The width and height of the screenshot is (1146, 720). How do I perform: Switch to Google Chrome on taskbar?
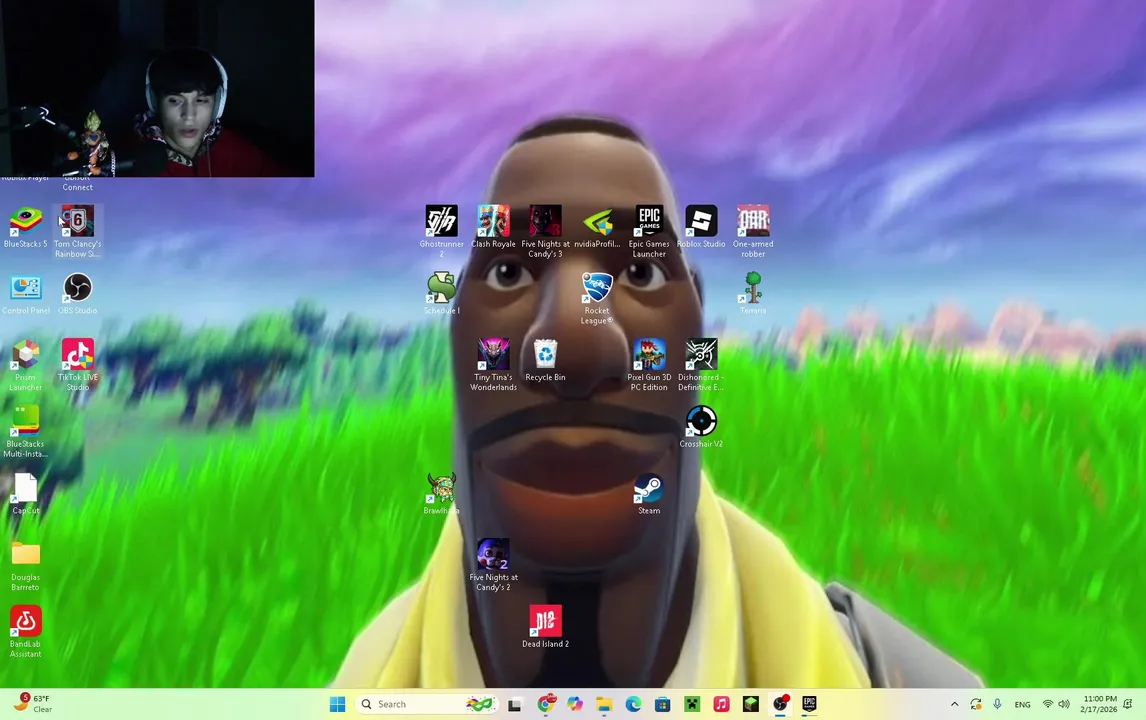tap(545, 704)
